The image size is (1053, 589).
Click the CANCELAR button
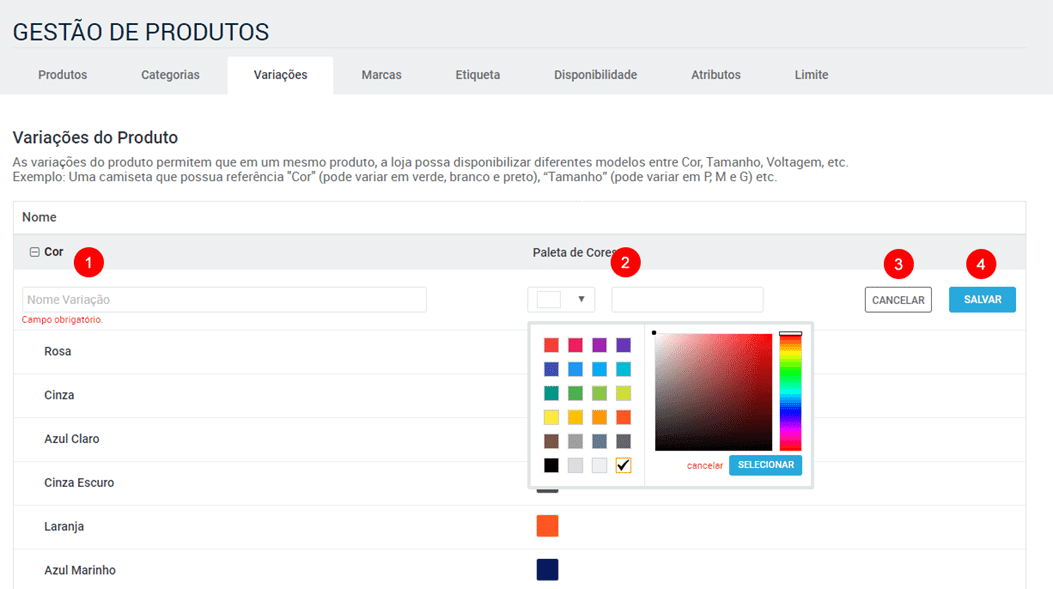898,300
